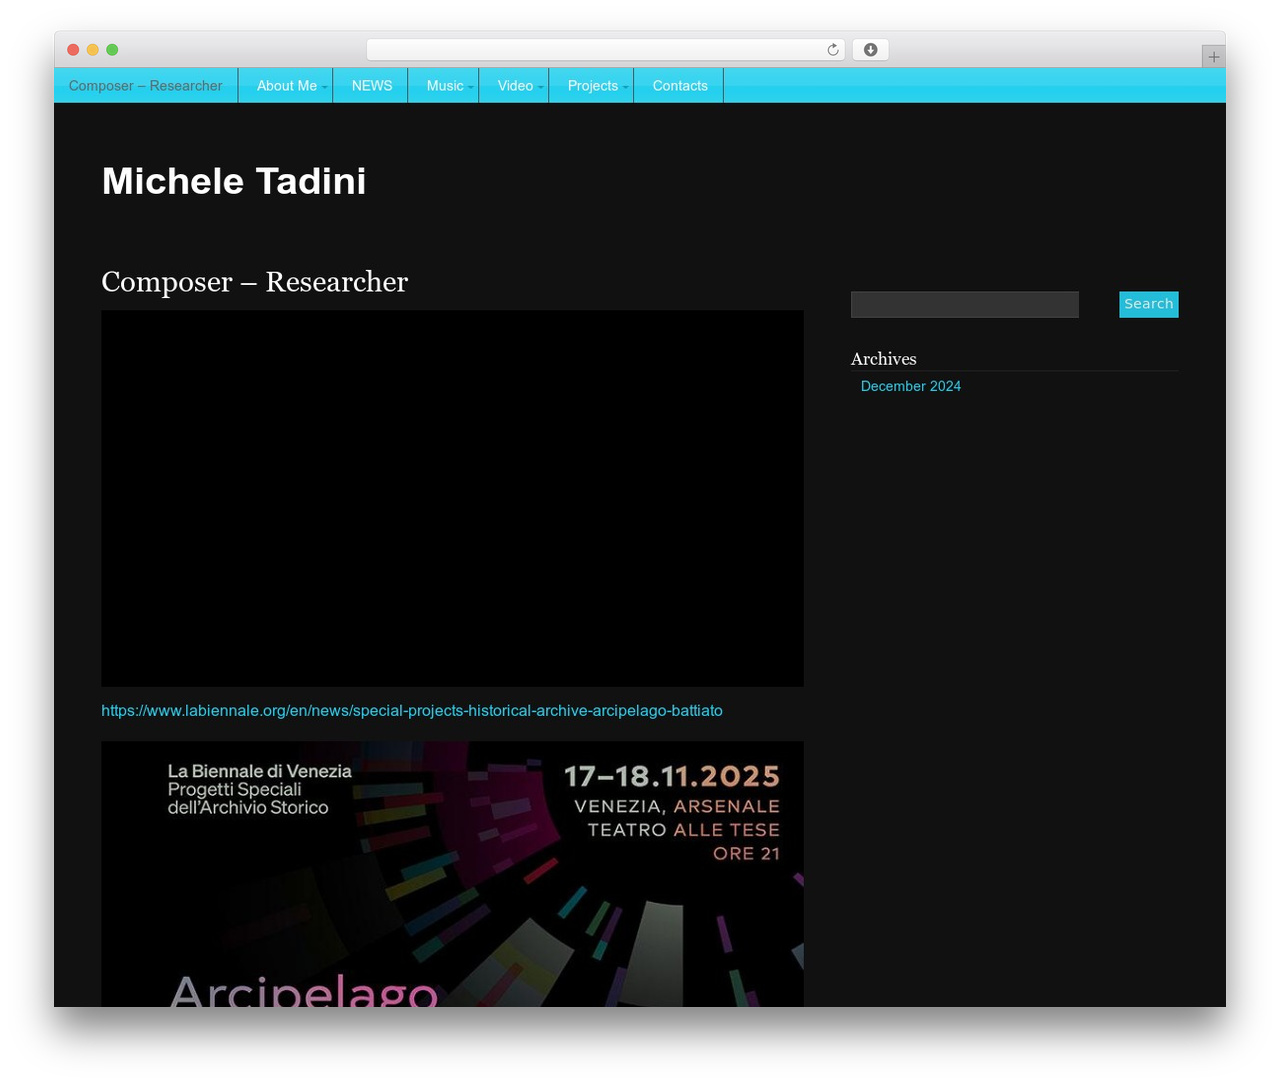Click the black embedded video area
The image size is (1280, 1084).
click(452, 498)
